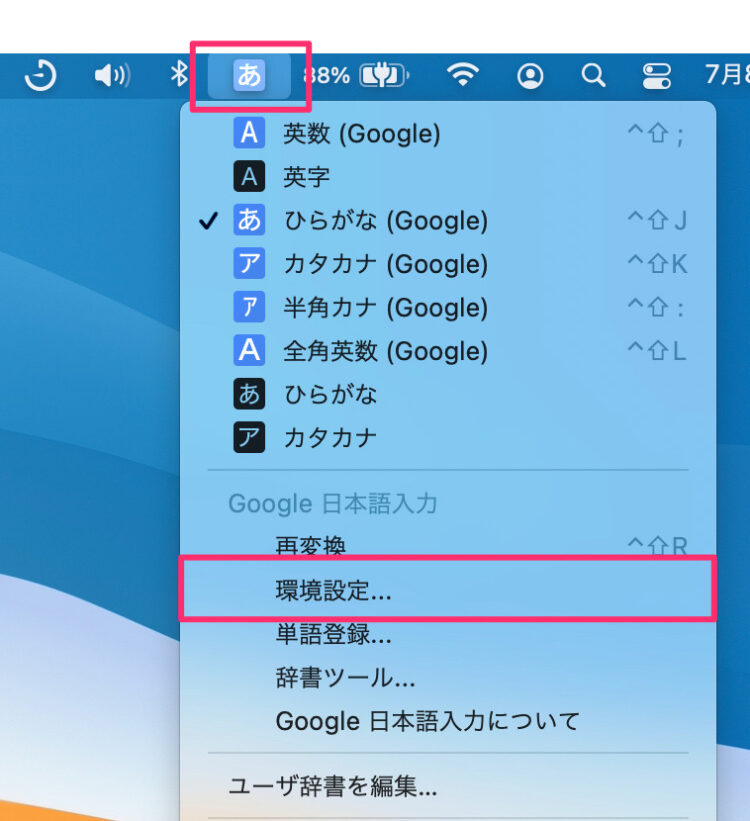Select the non-Google ひらがな input source
The height and width of the screenshot is (821, 750).
coord(330,395)
